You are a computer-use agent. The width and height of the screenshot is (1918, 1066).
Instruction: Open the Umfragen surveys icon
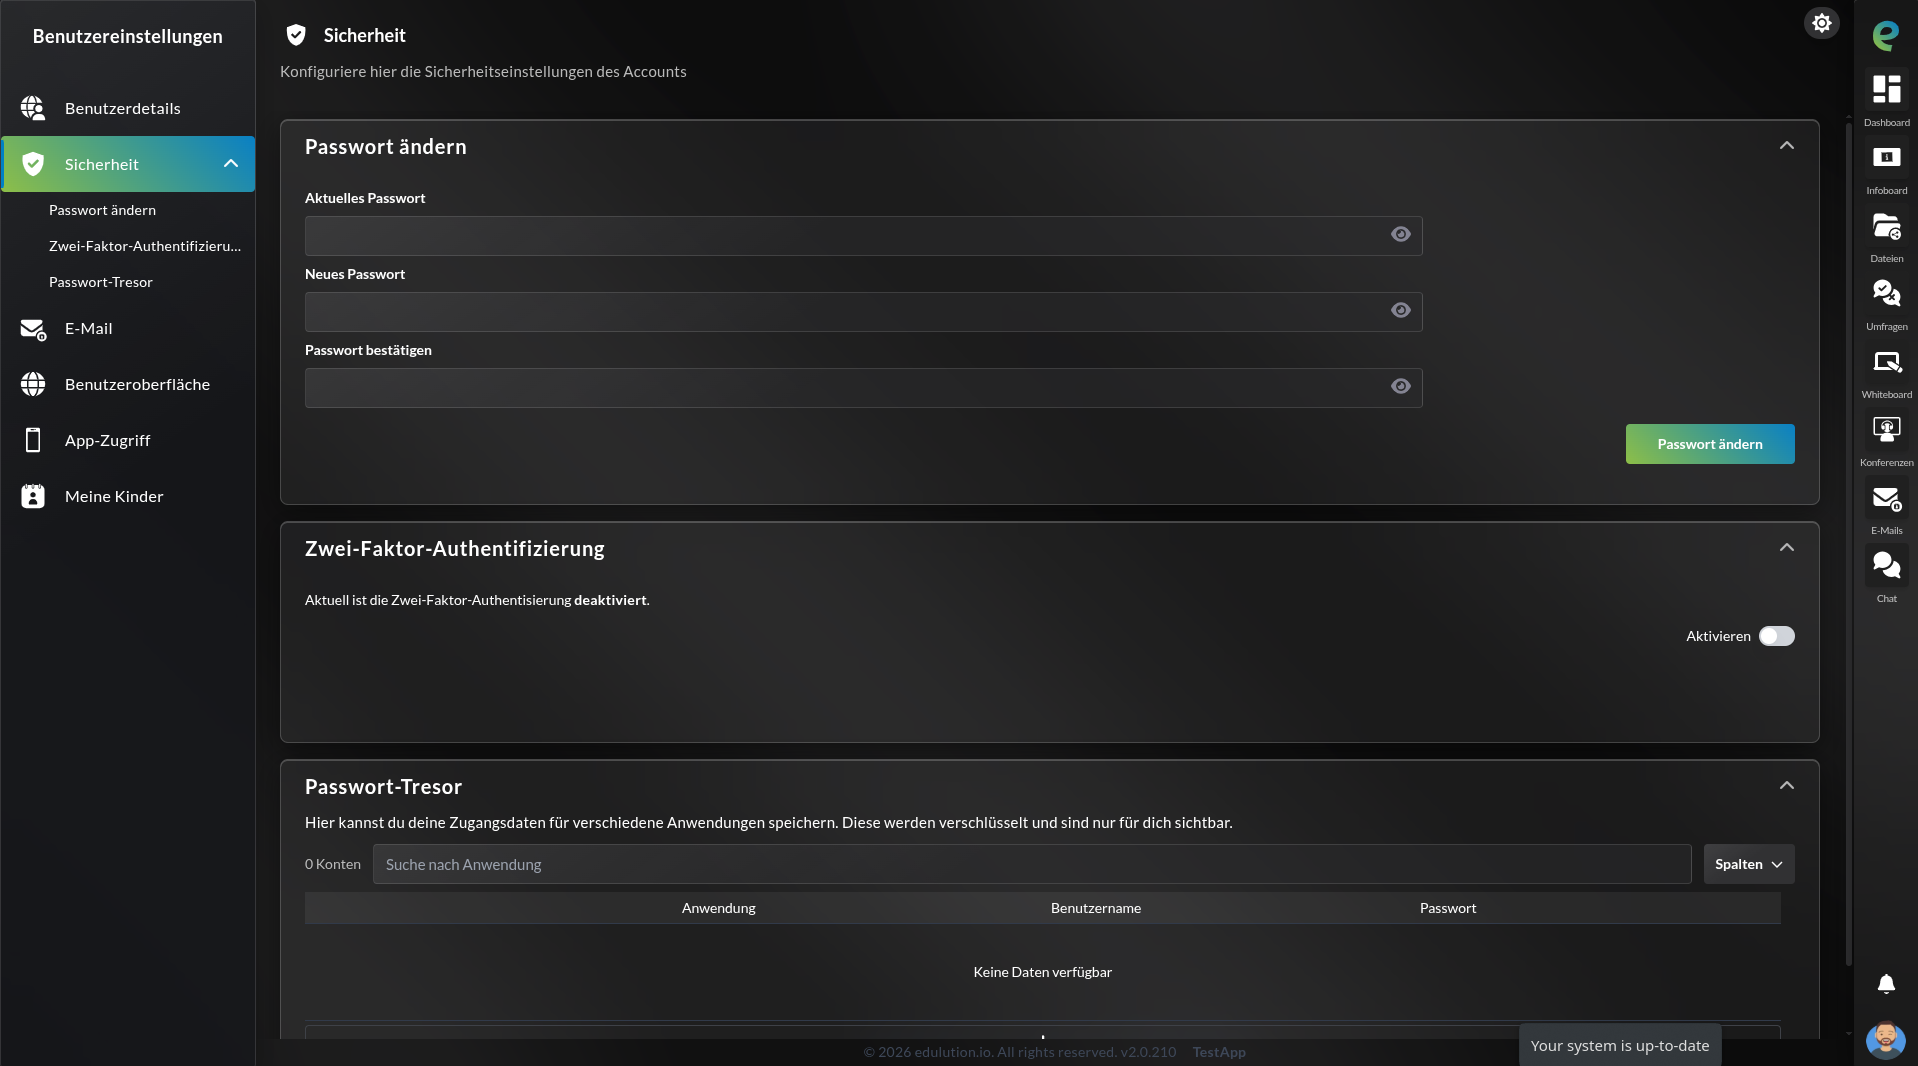[1886, 293]
